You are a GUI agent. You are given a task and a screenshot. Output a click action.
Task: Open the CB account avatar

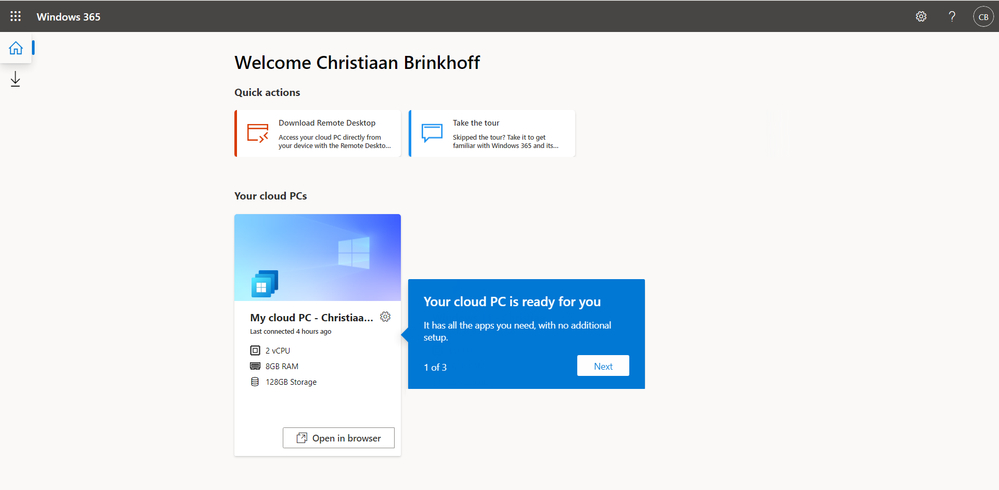982,17
